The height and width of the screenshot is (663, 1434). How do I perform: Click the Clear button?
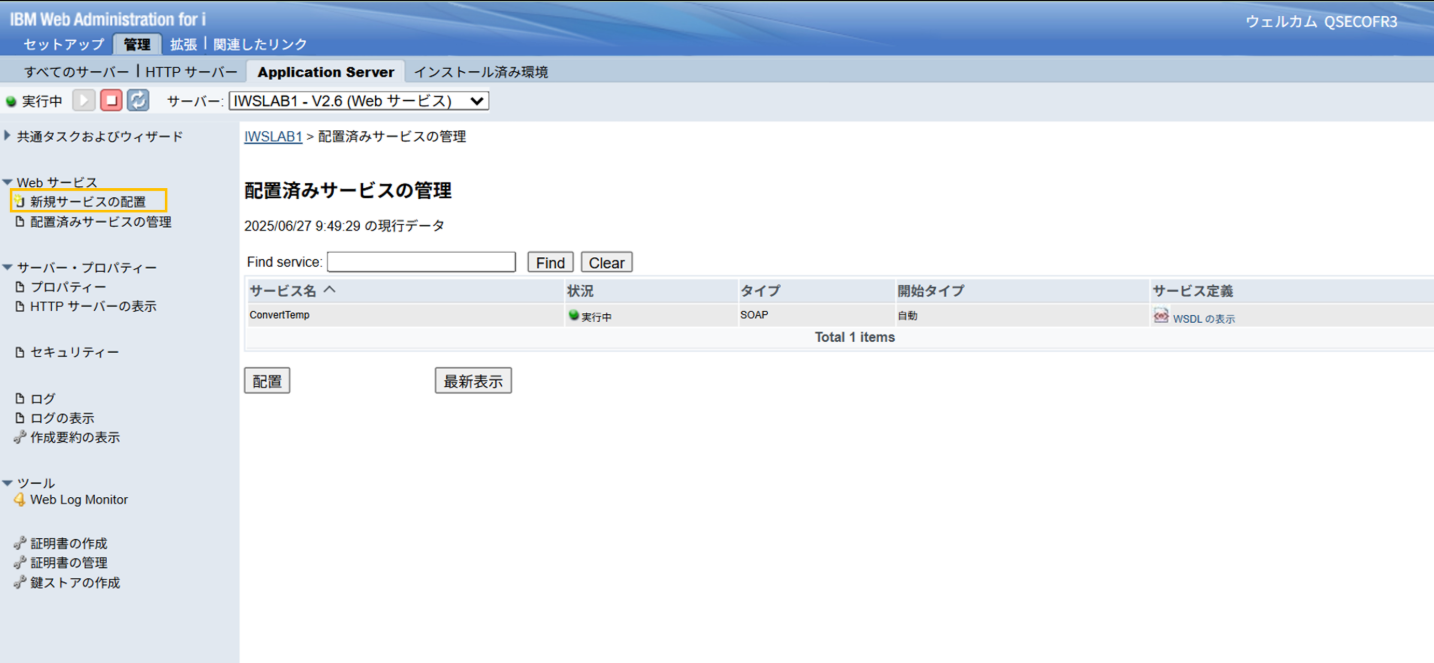pyautogui.click(x=607, y=262)
